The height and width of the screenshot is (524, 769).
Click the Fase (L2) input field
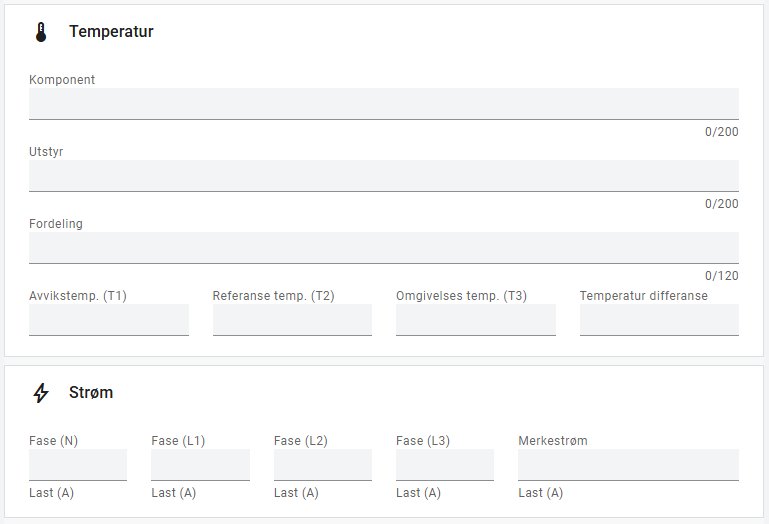pyautogui.click(x=323, y=465)
